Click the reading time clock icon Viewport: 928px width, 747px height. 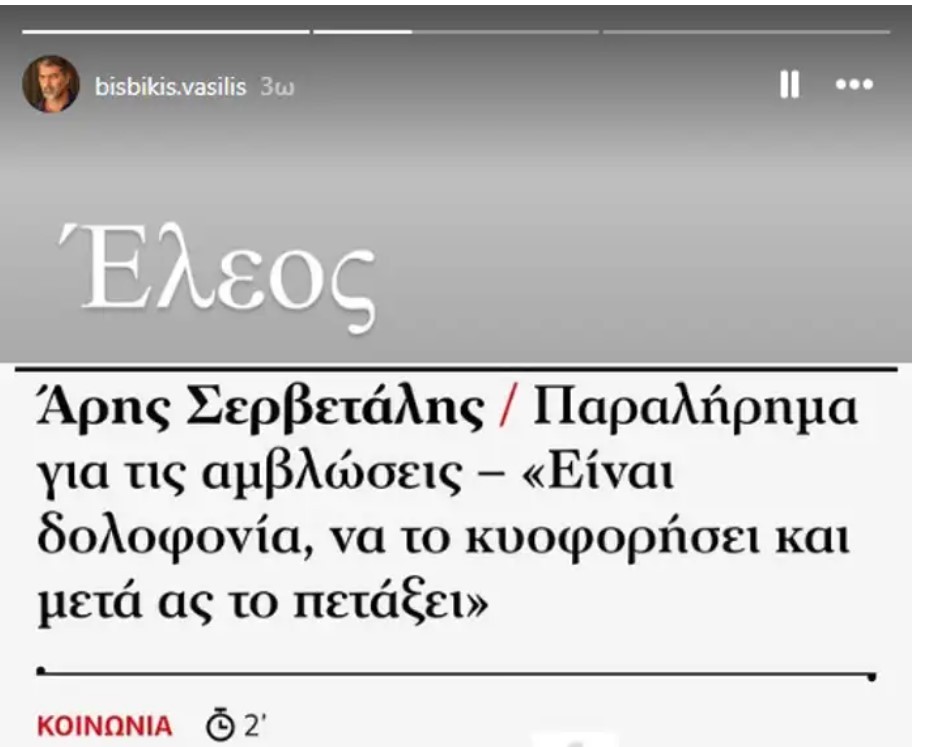[220, 724]
